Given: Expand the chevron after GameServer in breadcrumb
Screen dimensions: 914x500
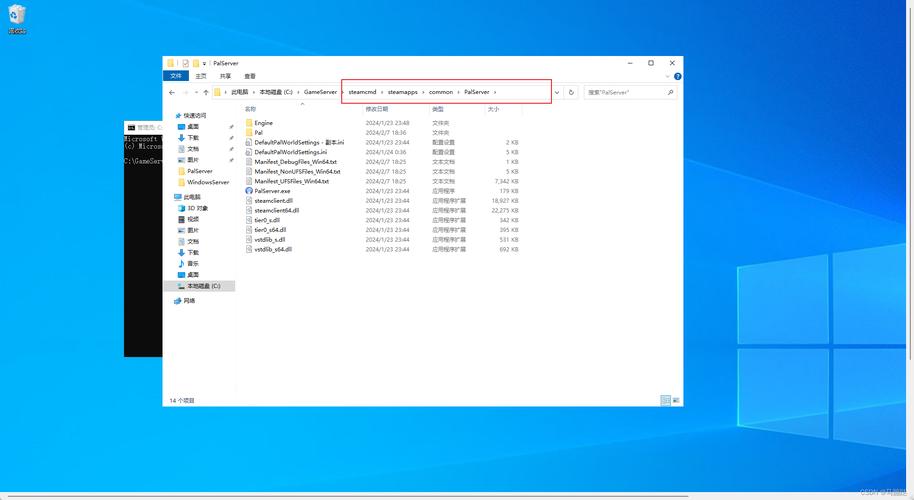Looking at the screenshot, I should coord(343,92).
